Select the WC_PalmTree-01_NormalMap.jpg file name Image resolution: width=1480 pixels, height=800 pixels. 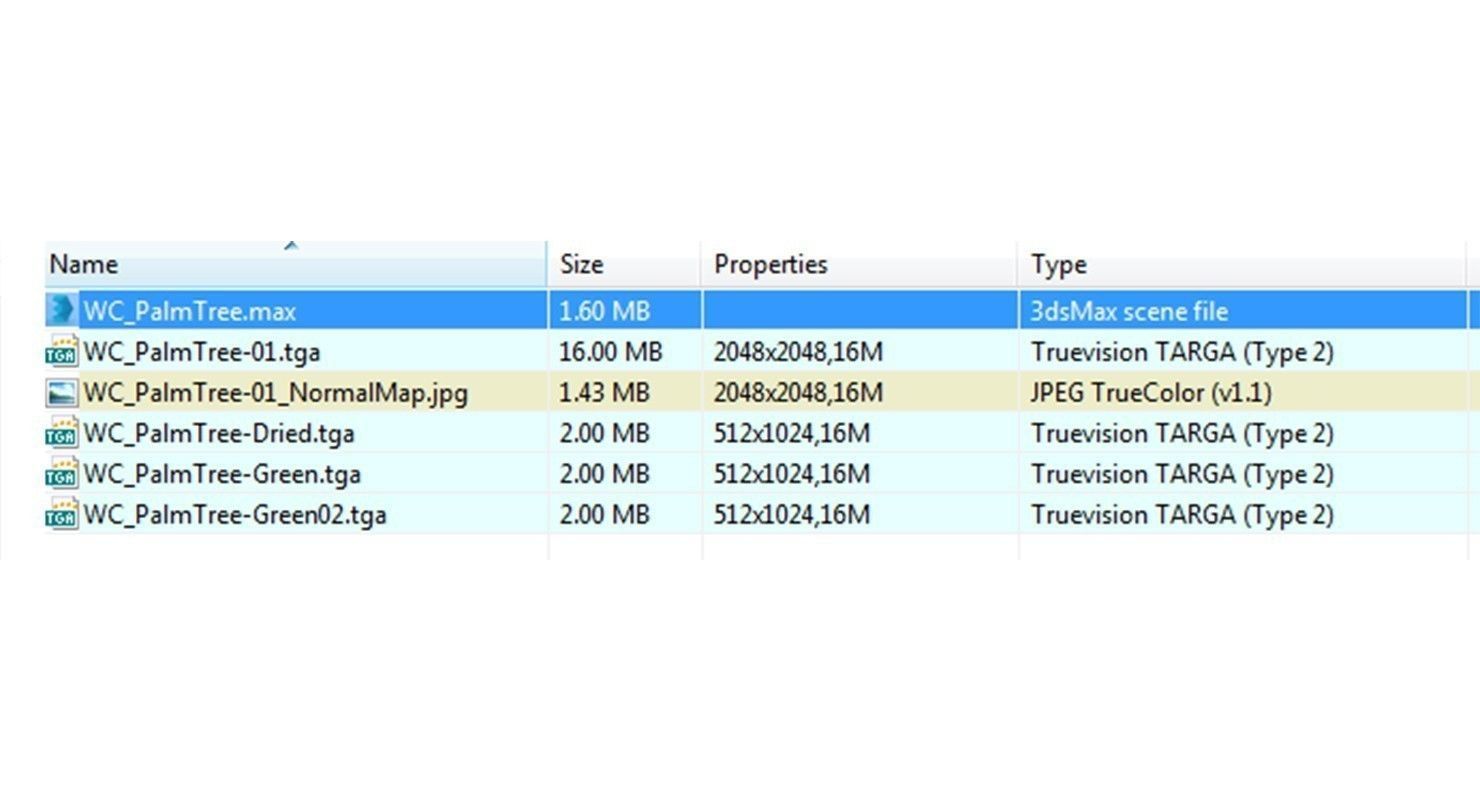tap(275, 393)
